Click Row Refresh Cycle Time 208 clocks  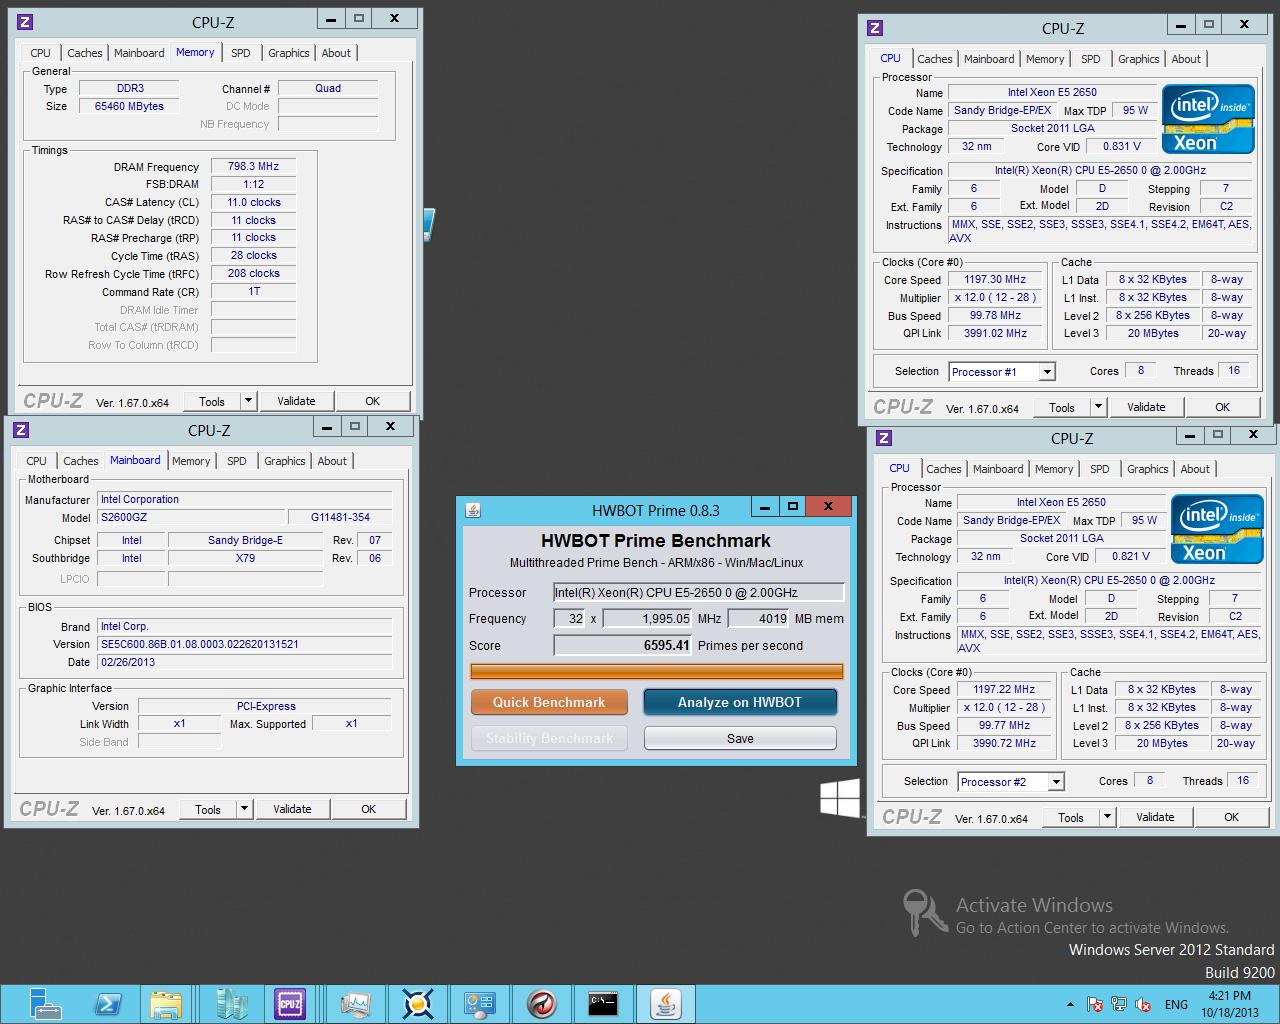coord(253,273)
